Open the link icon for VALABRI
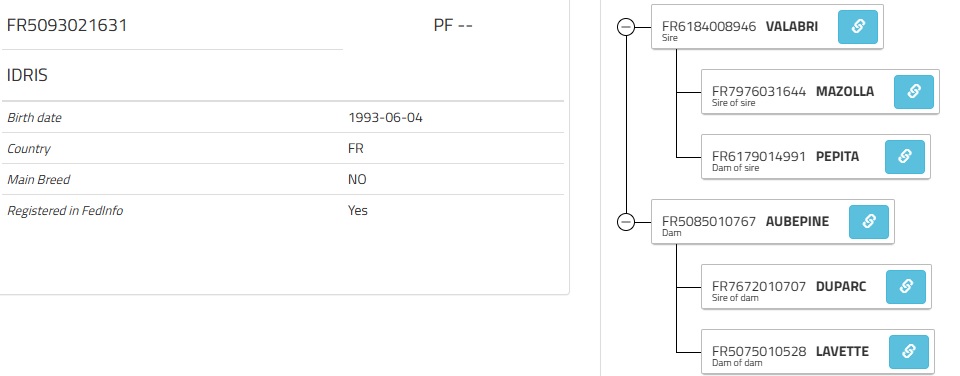Image resolution: width=960 pixels, height=376 pixels. [857, 27]
